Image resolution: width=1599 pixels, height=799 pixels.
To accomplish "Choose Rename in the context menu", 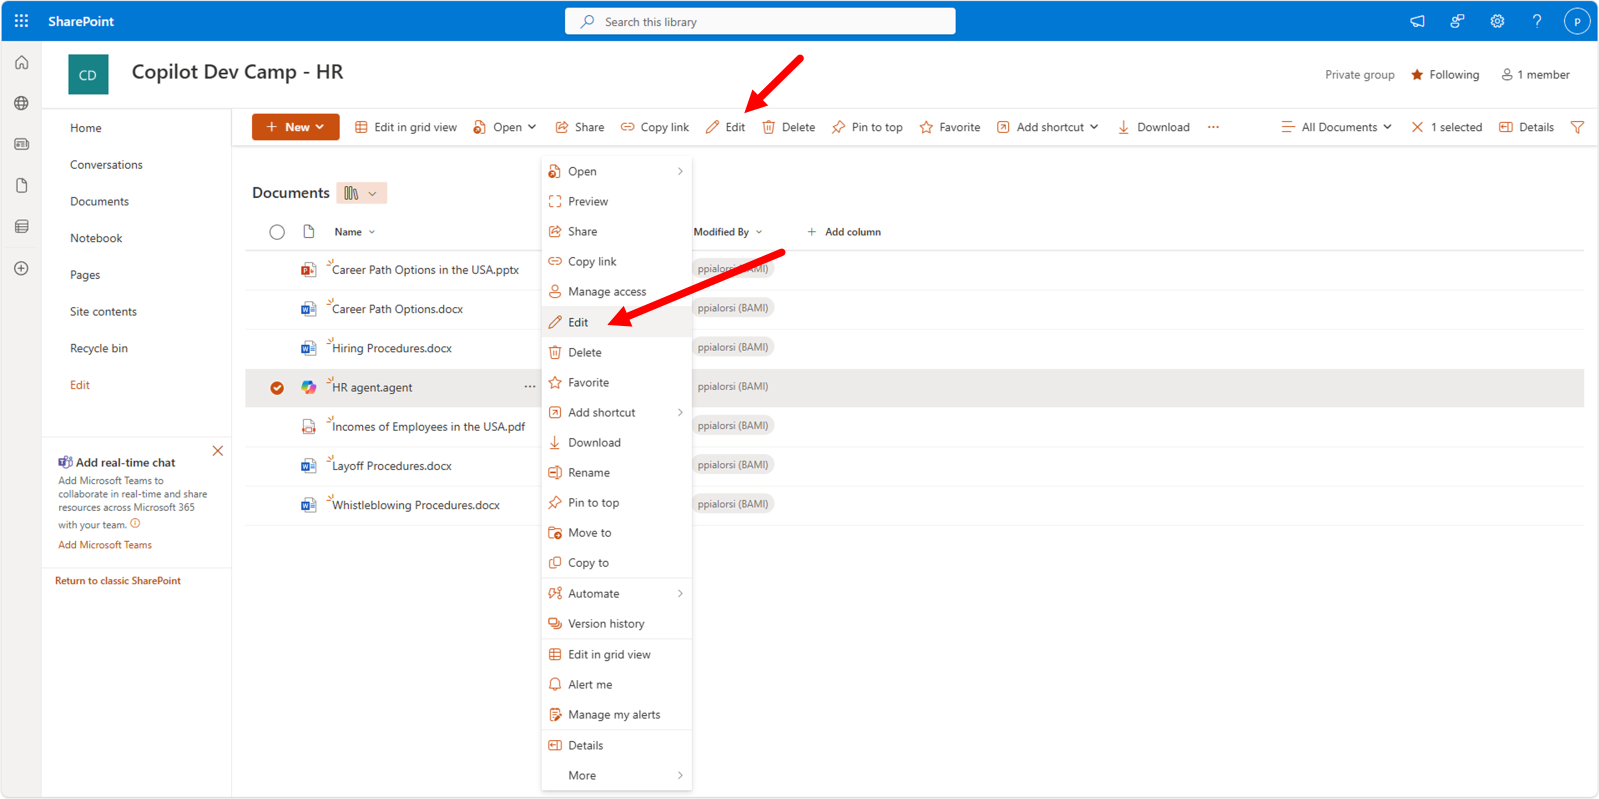I will (616, 472).
